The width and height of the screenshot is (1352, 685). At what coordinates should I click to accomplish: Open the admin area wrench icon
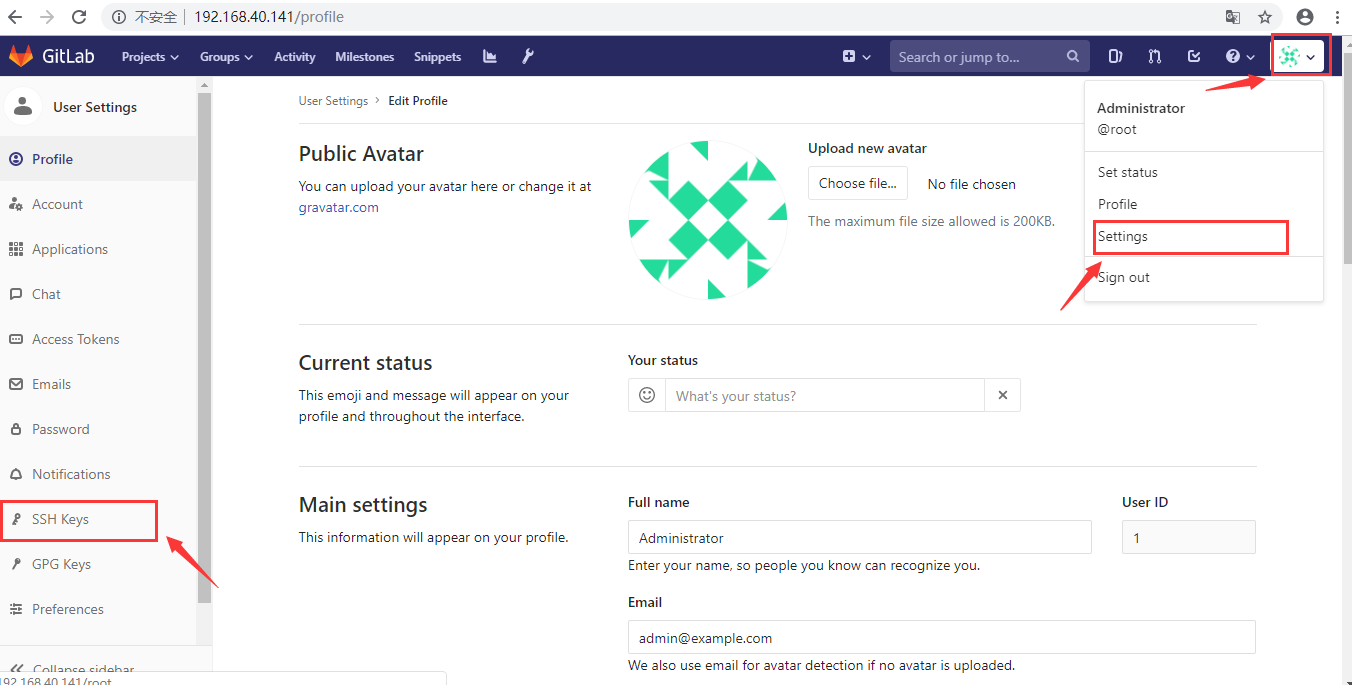tap(528, 57)
